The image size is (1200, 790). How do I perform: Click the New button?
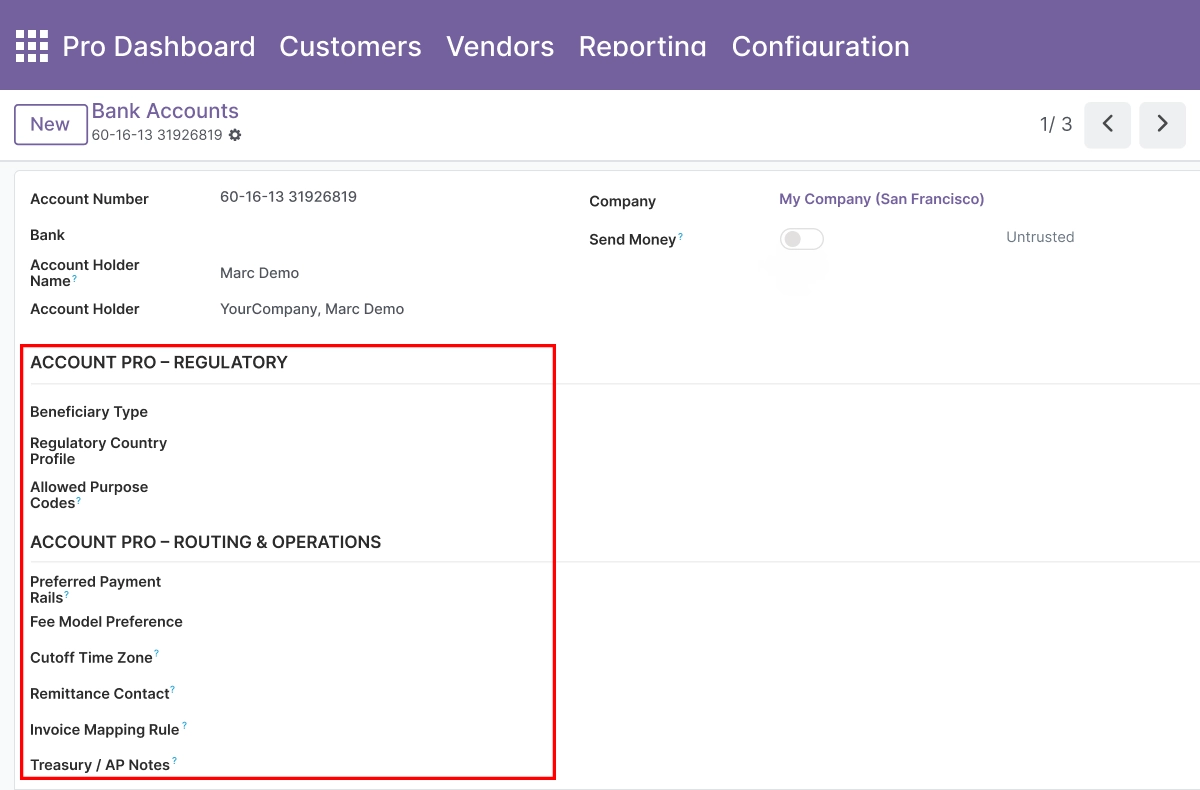50,125
